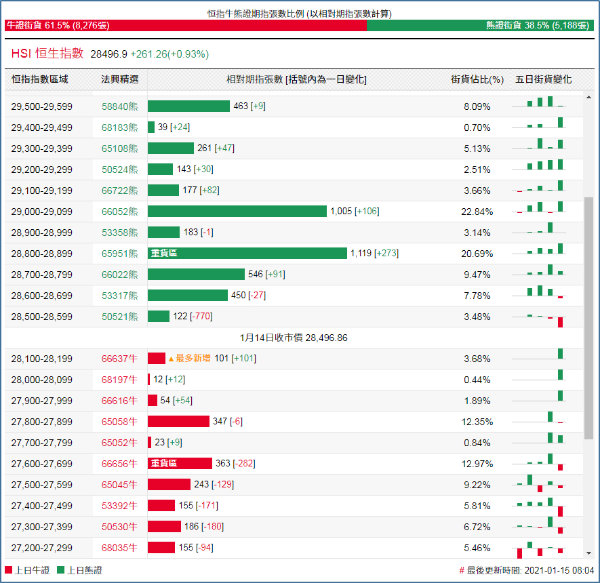Click the 29,400-29,499 range cell
The width and height of the screenshot is (600, 583).
(42, 127)
